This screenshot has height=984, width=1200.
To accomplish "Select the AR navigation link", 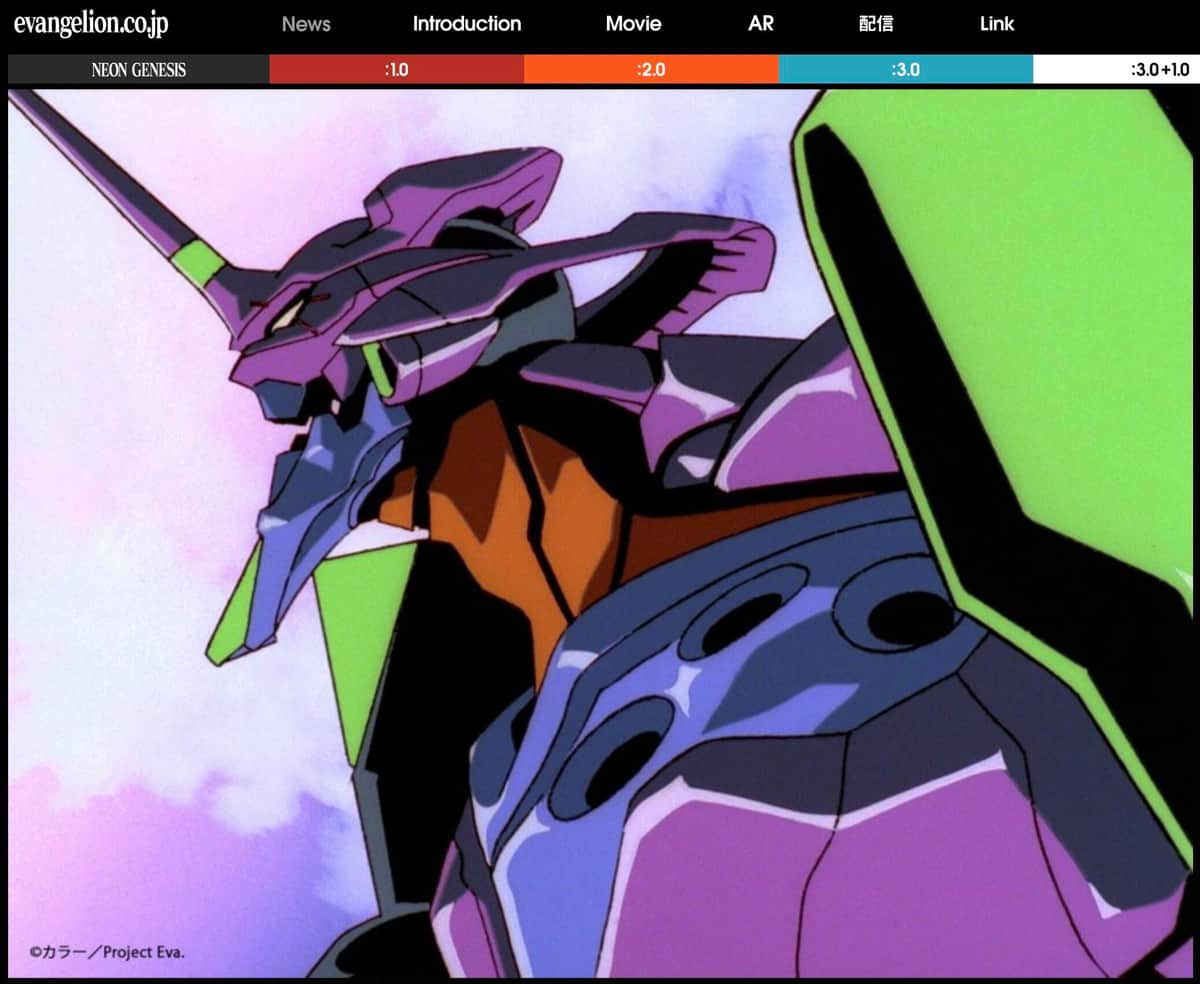I will tap(760, 24).
